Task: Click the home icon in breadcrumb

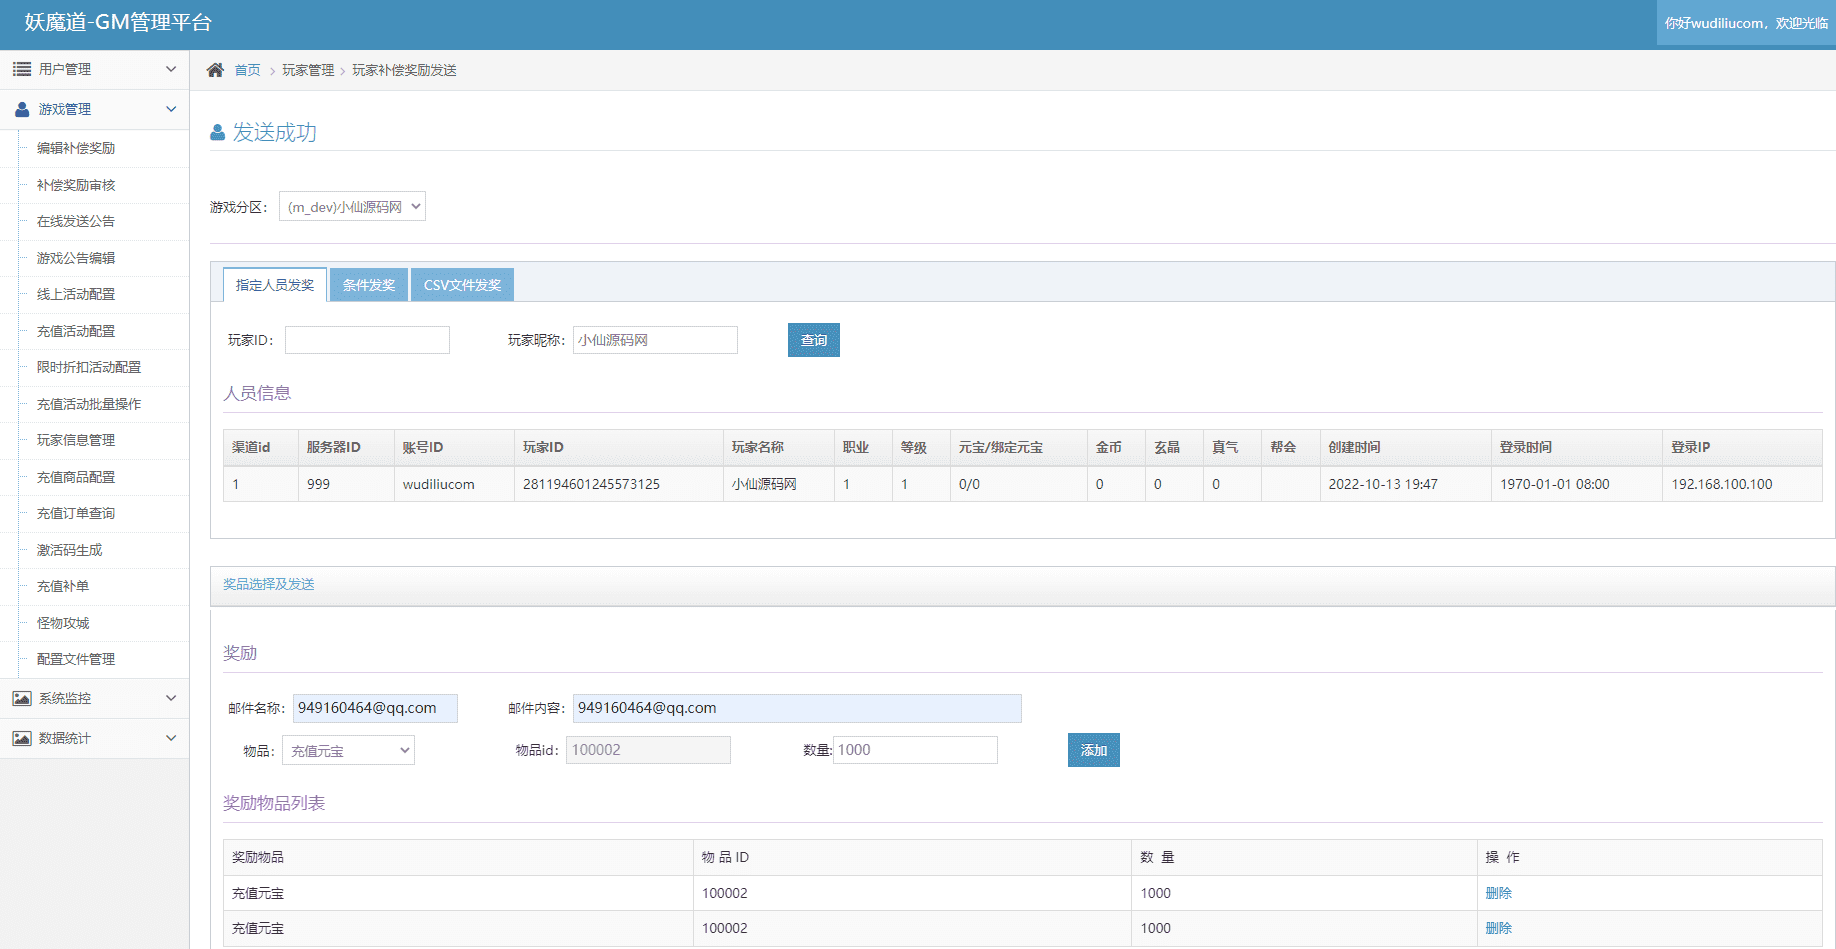Action: point(215,70)
